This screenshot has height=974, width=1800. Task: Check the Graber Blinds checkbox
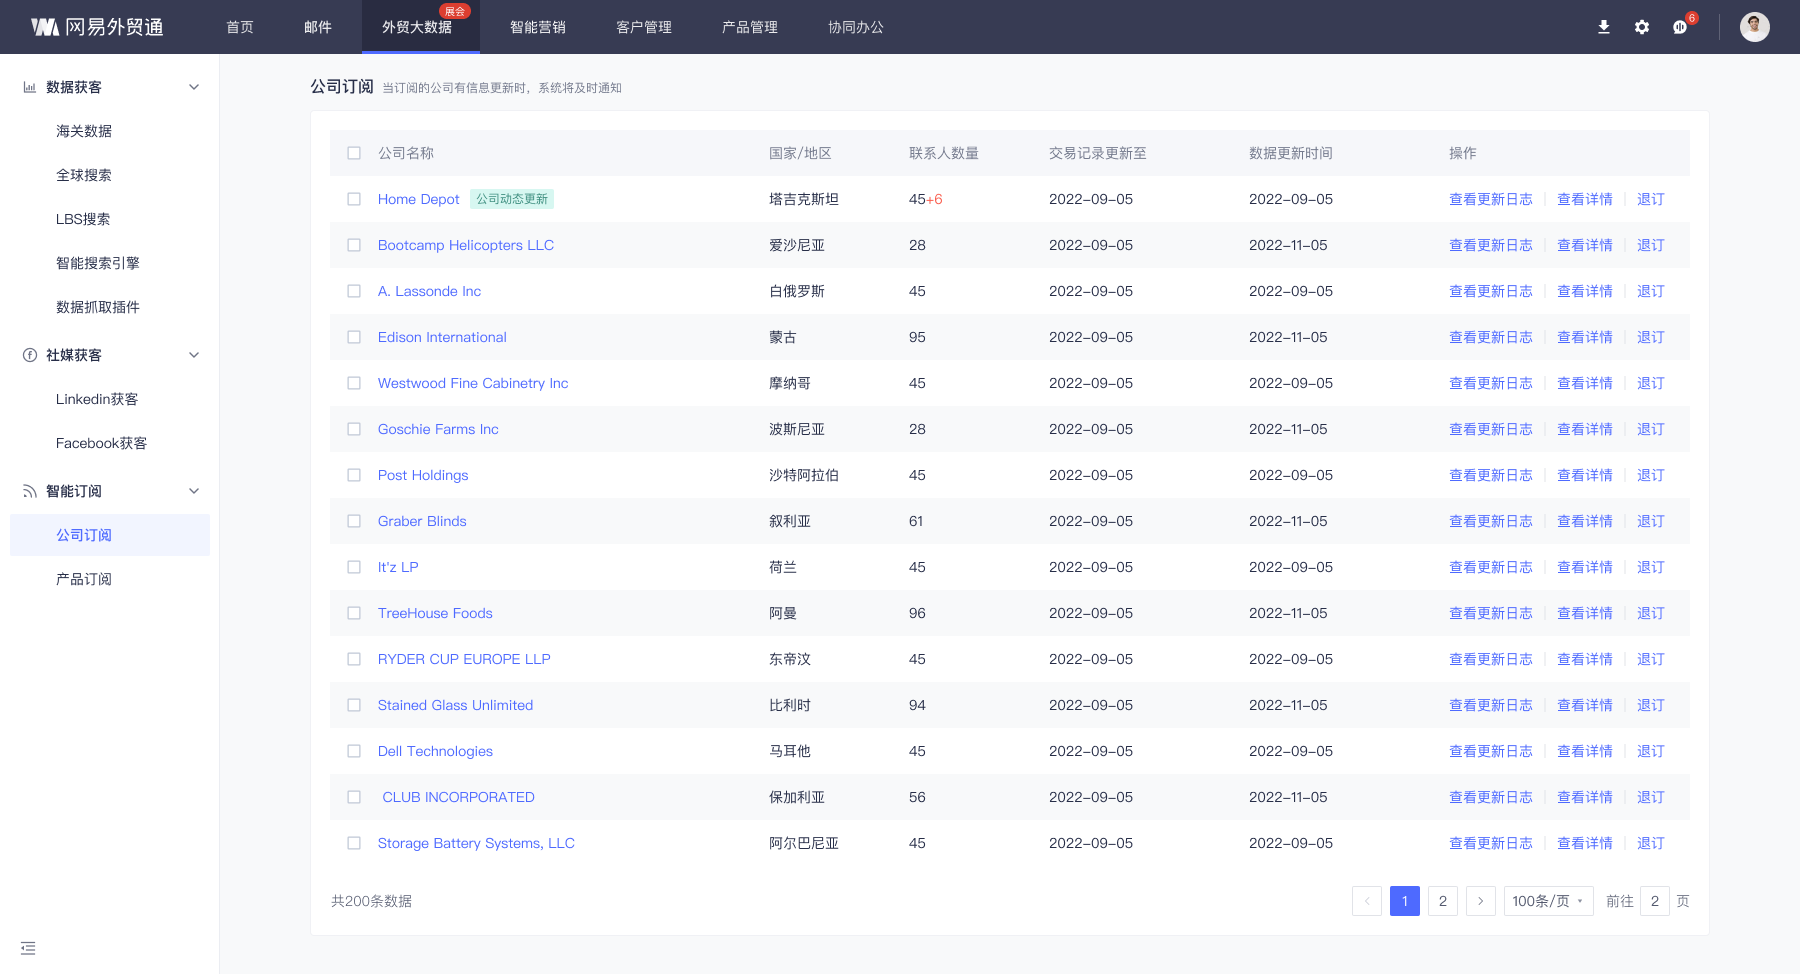(x=354, y=521)
